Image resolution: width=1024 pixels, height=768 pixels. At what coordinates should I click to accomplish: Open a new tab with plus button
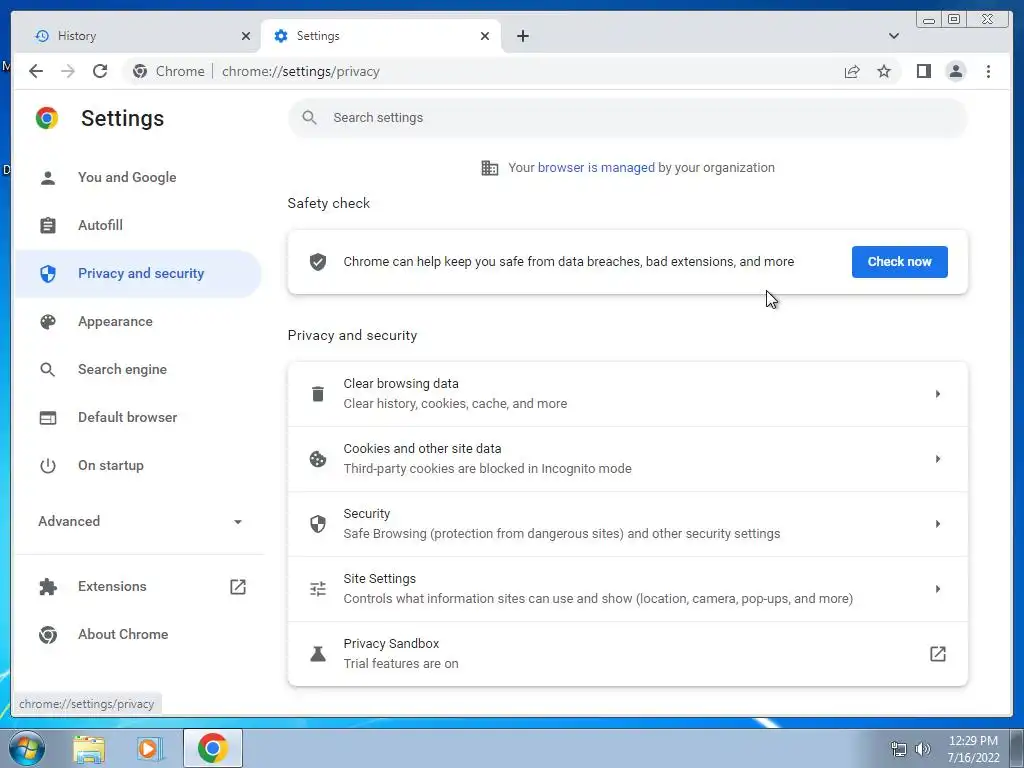click(x=522, y=36)
